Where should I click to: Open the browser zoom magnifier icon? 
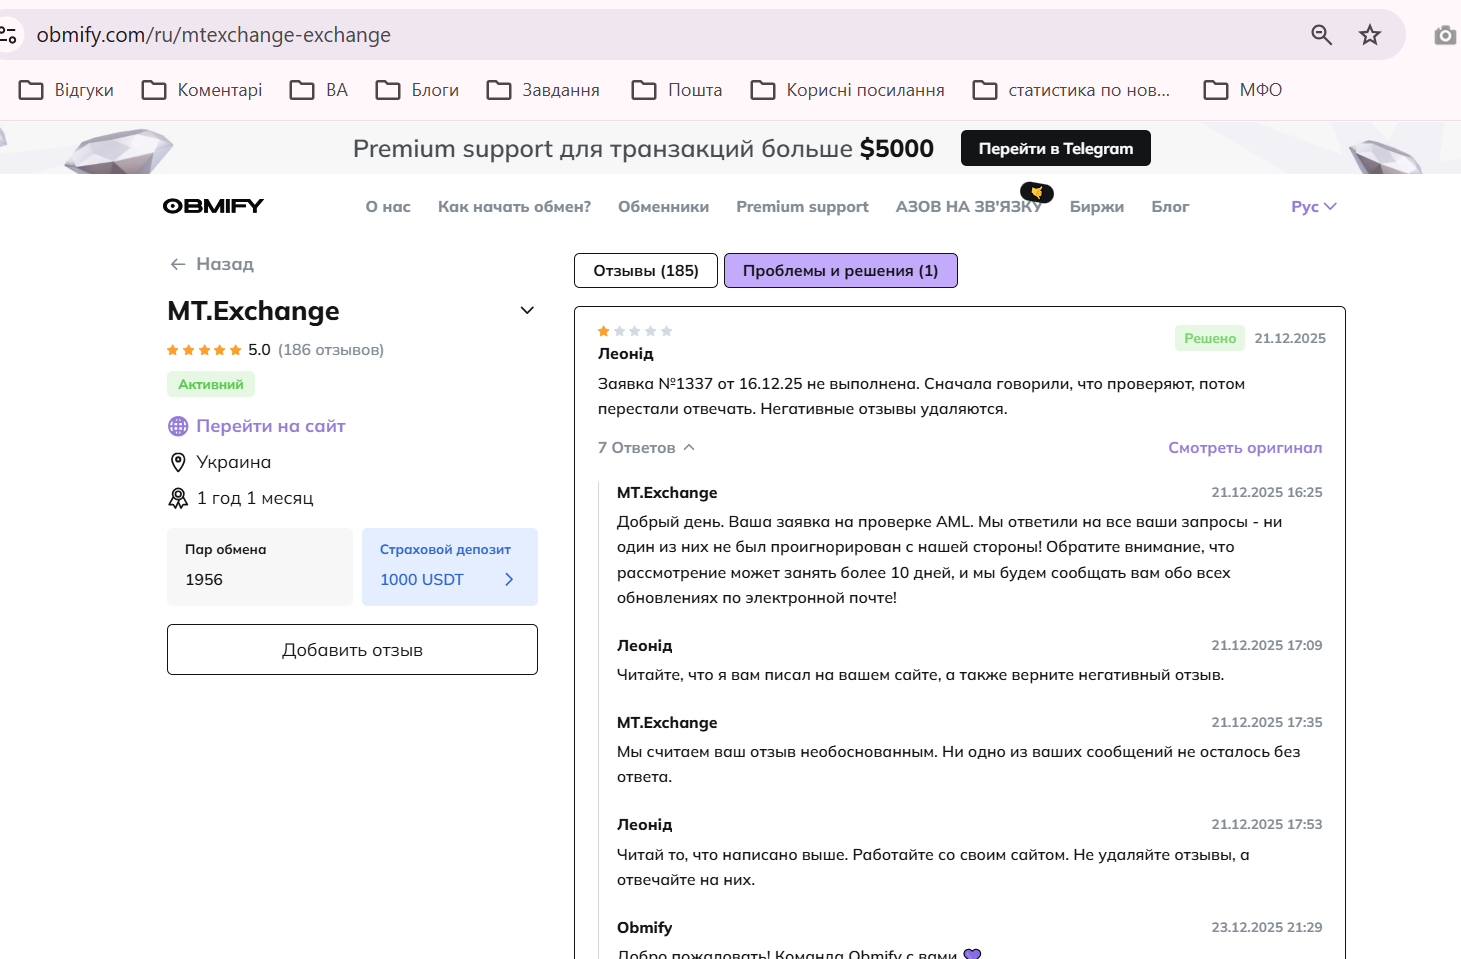[x=1322, y=35]
